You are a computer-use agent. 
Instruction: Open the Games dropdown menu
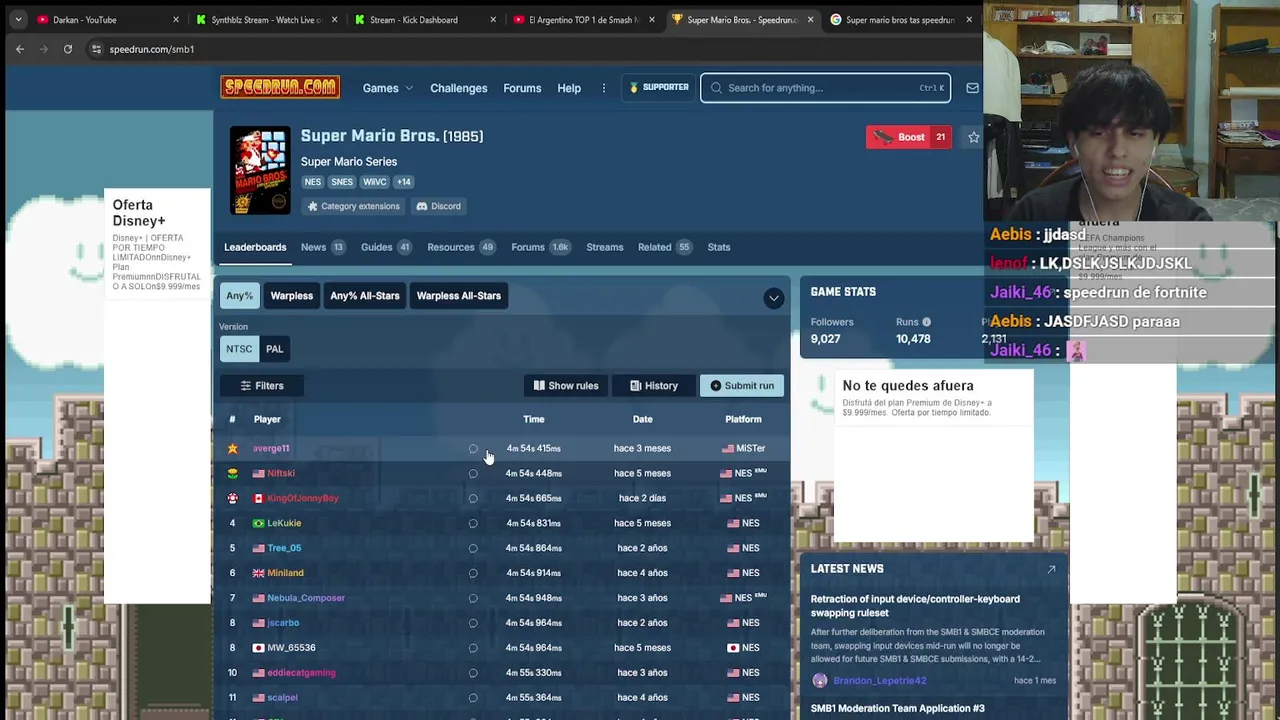[388, 88]
